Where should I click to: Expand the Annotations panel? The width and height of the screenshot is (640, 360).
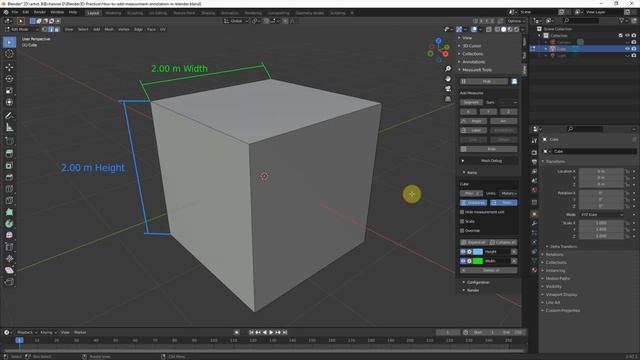(x=473, y=62)
